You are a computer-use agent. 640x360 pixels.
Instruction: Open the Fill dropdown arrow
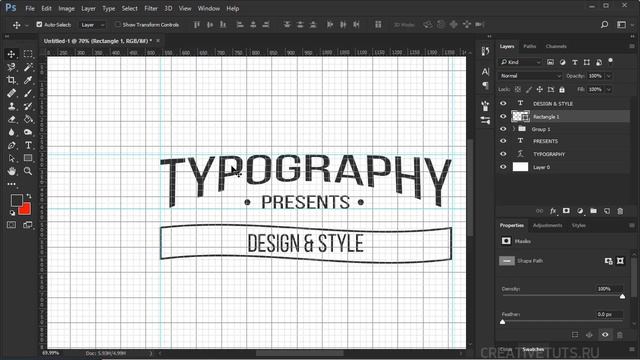[x=609, y=89]
